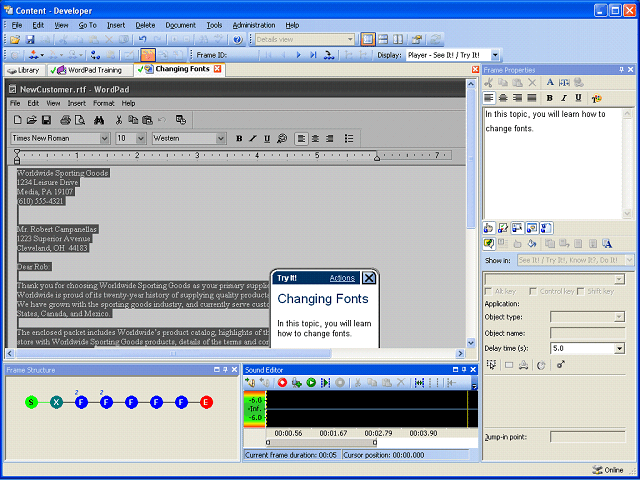
Task: Click the Actions link in Try It bubble
Action: [342, 278]
